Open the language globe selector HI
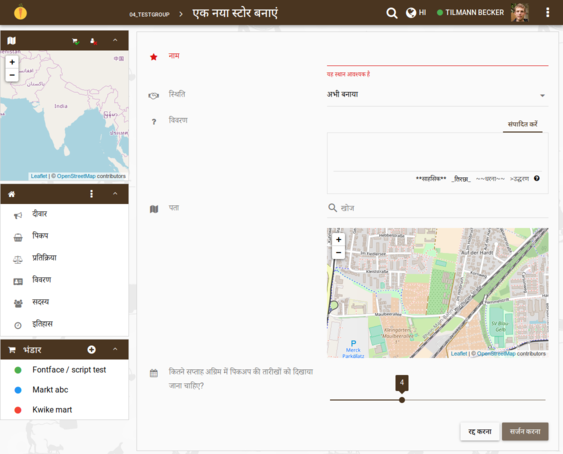563x454 pixels. click(x=416, y=13)
